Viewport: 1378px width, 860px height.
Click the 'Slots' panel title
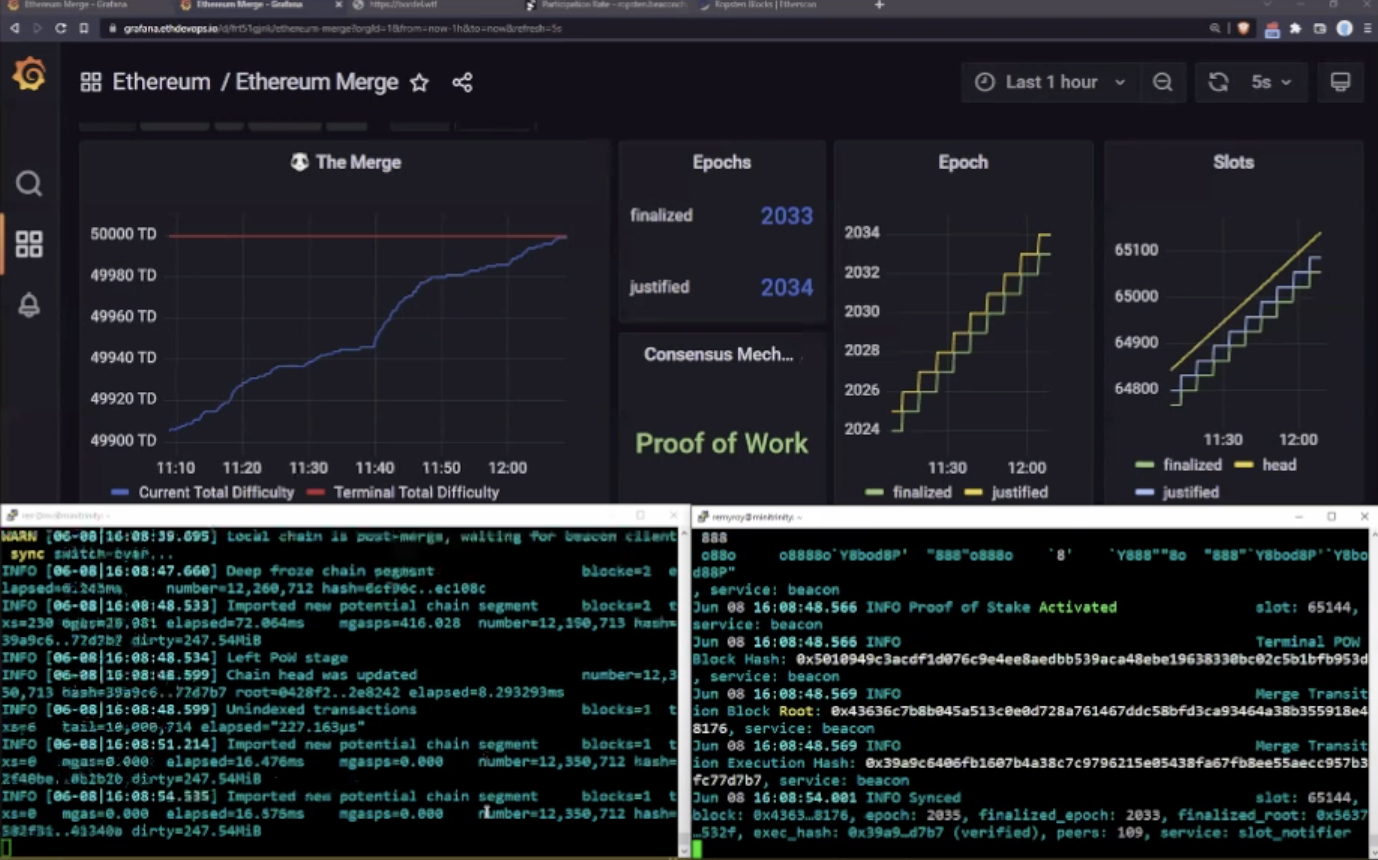pyautogui.click(x=1233, y=162)
